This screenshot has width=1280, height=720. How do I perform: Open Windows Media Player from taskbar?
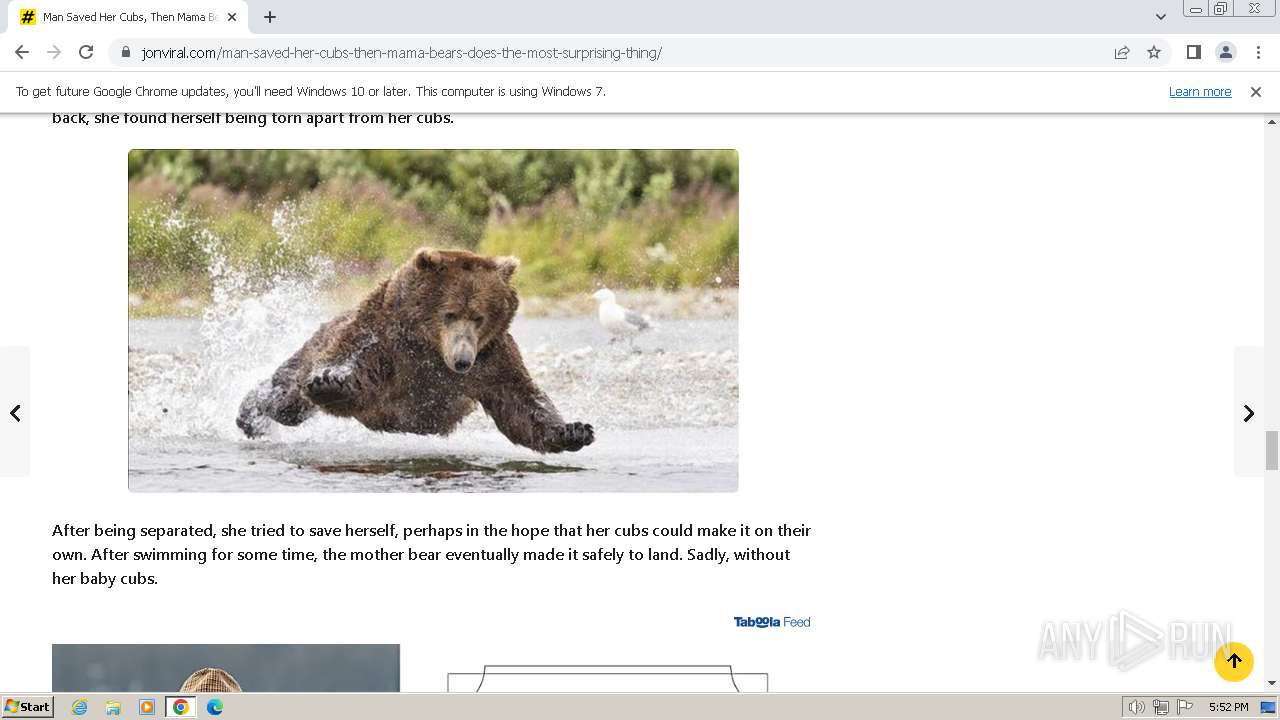[147, 707]
